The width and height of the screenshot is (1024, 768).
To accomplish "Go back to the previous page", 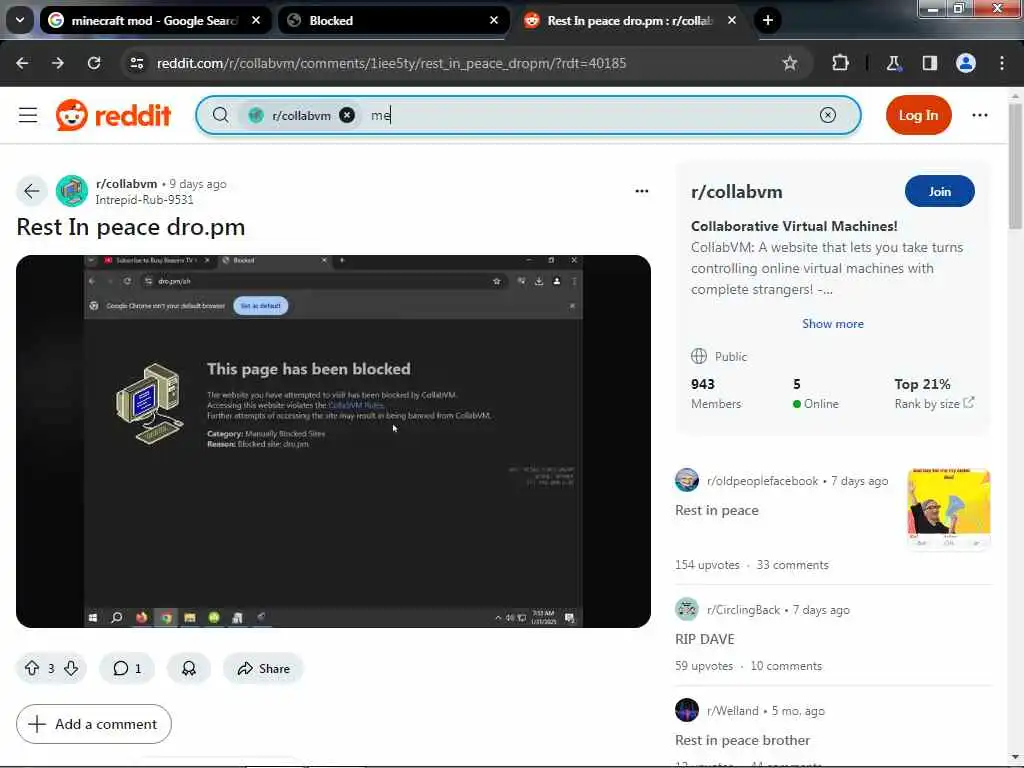I will pos(22,63).
